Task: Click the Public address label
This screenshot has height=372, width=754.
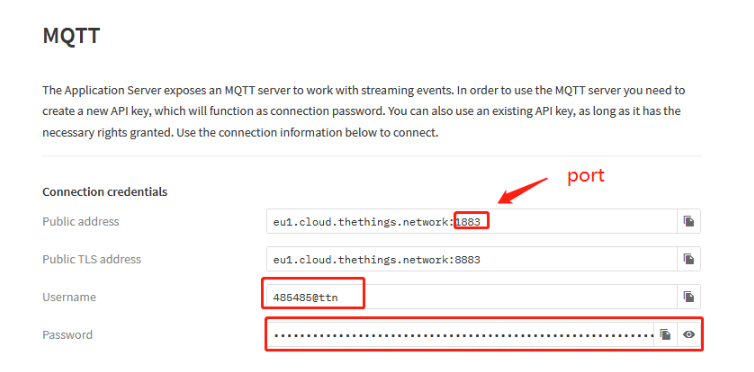Action: (80, 222)
